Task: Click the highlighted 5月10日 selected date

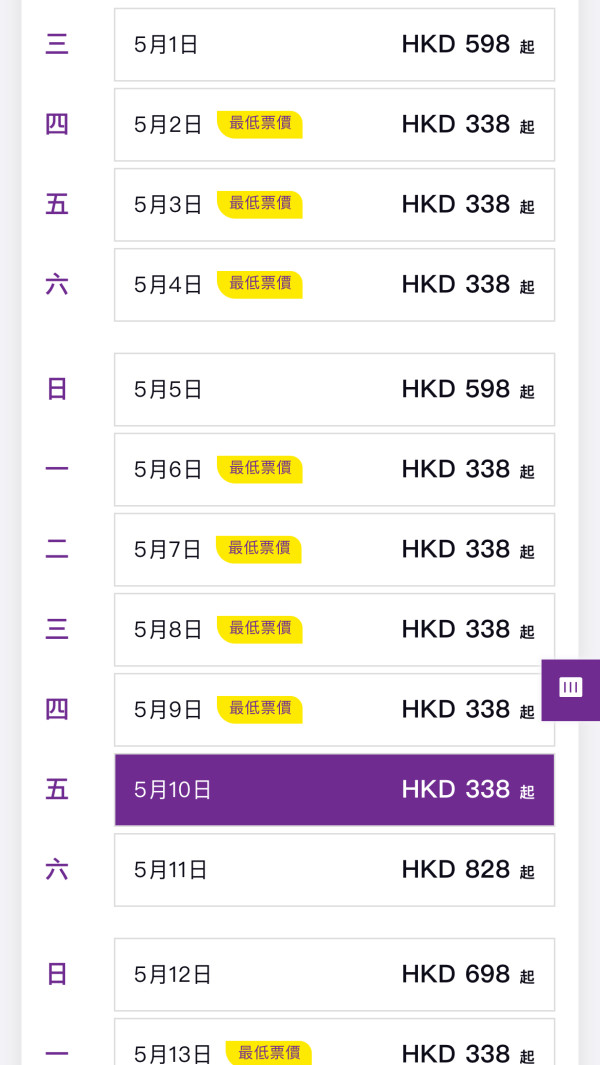Action: click(334, 789)
